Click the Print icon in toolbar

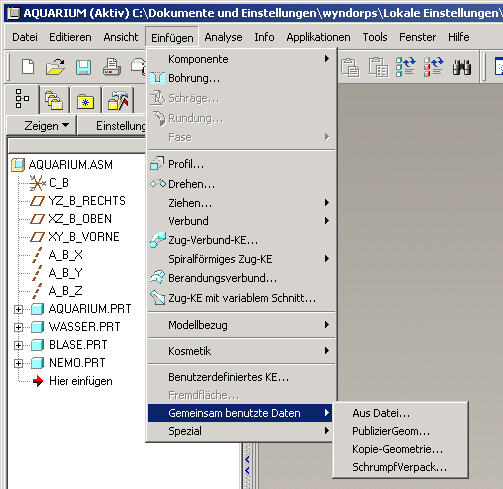(x=111, y=67)
